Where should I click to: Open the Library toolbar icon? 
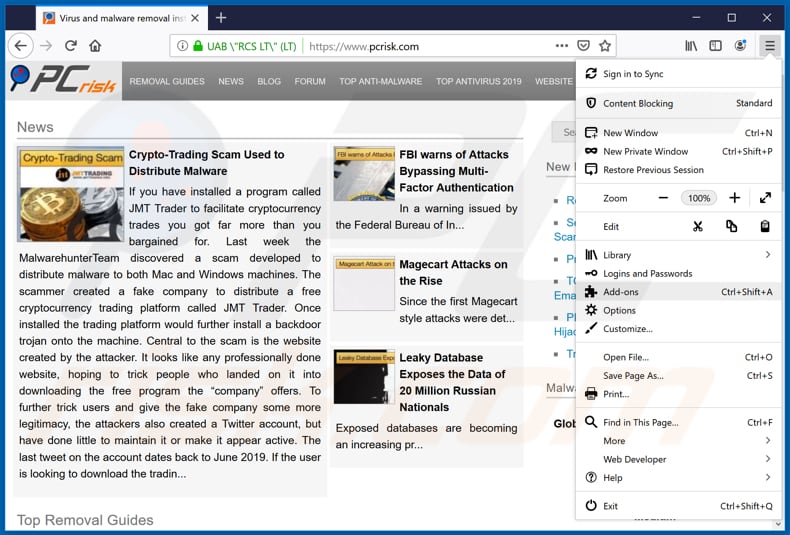coord(691,46)
